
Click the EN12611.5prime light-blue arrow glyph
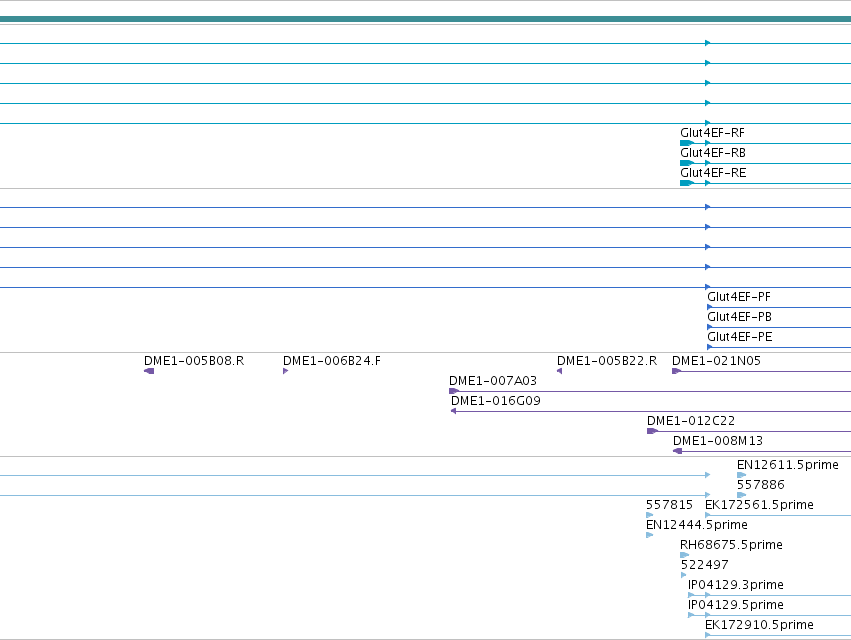click(741, 476)
